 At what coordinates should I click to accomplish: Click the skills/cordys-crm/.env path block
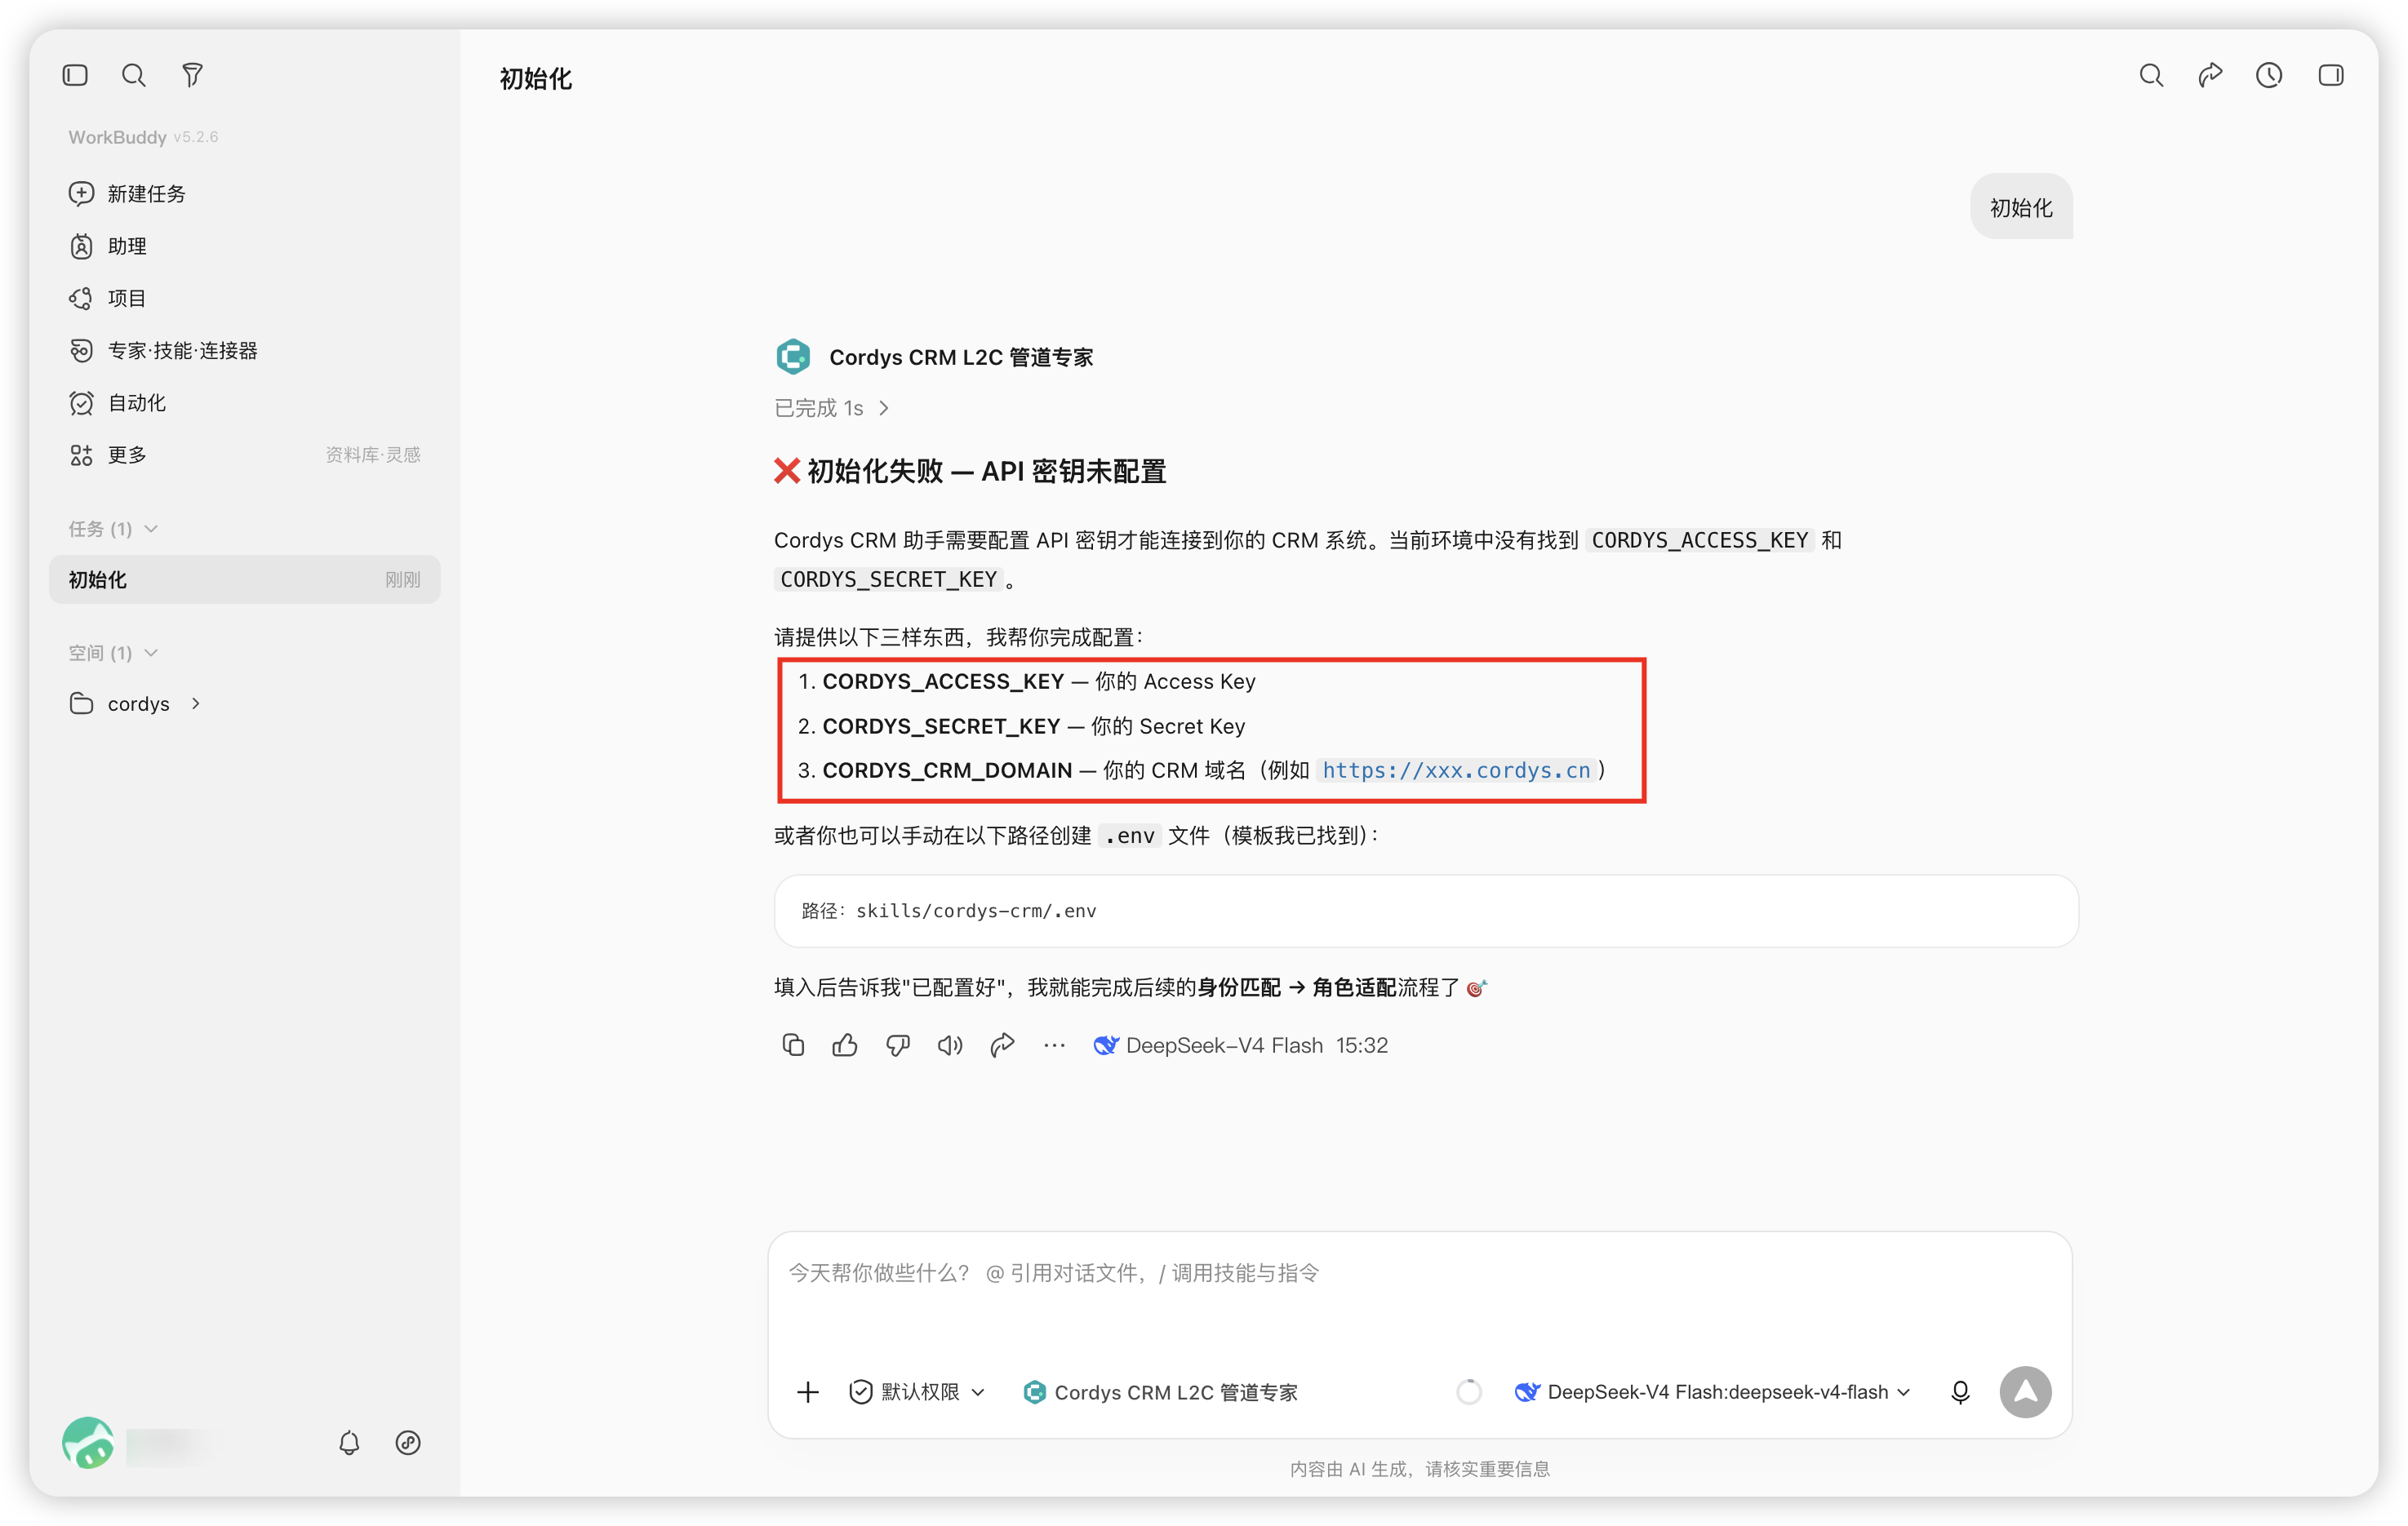1425,911
